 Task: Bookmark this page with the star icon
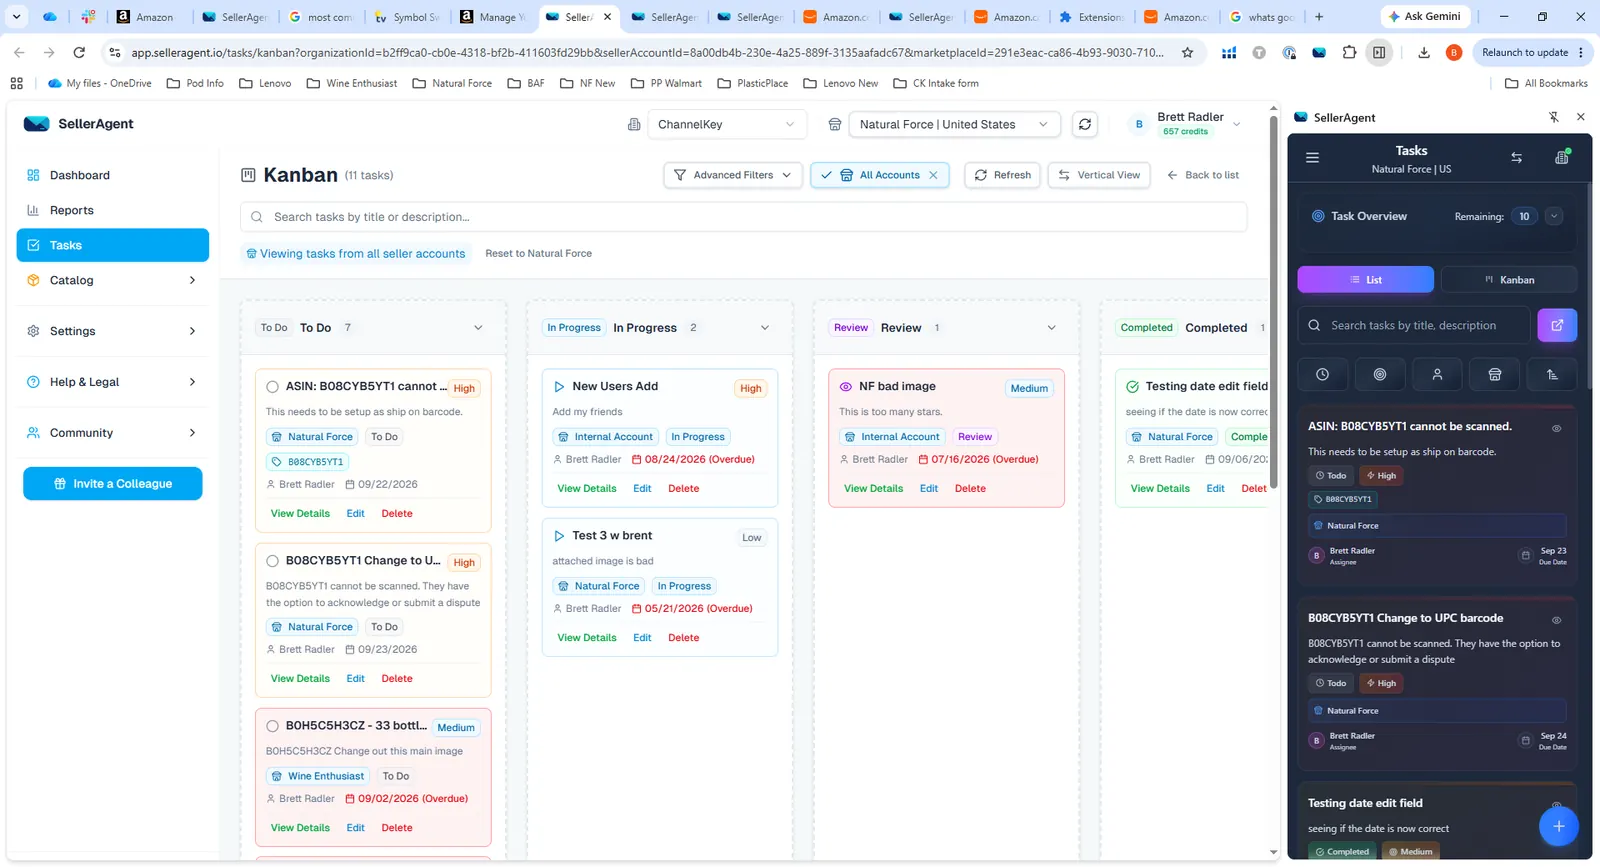[1187, 52]
